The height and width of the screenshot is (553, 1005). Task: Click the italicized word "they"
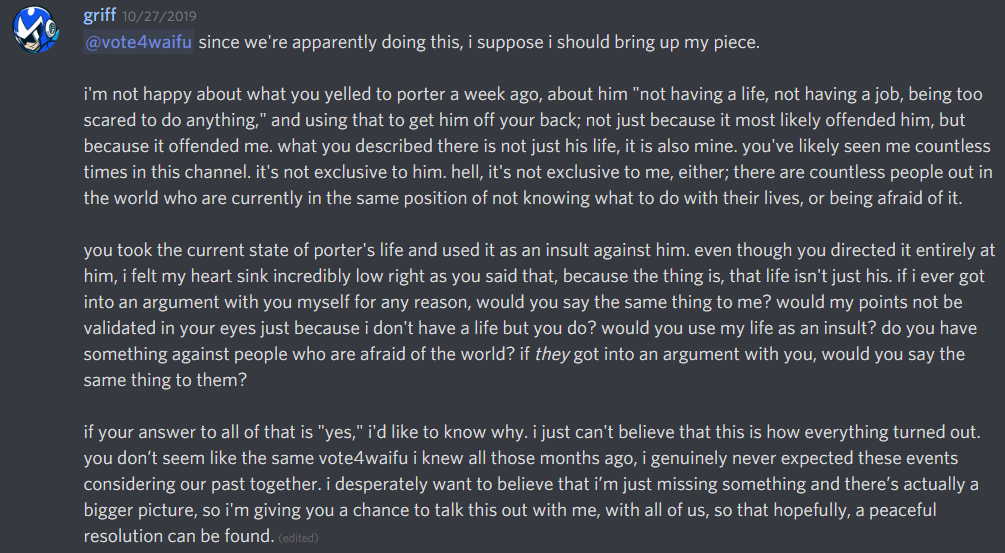pyautogui.click(x=552, y=354)
